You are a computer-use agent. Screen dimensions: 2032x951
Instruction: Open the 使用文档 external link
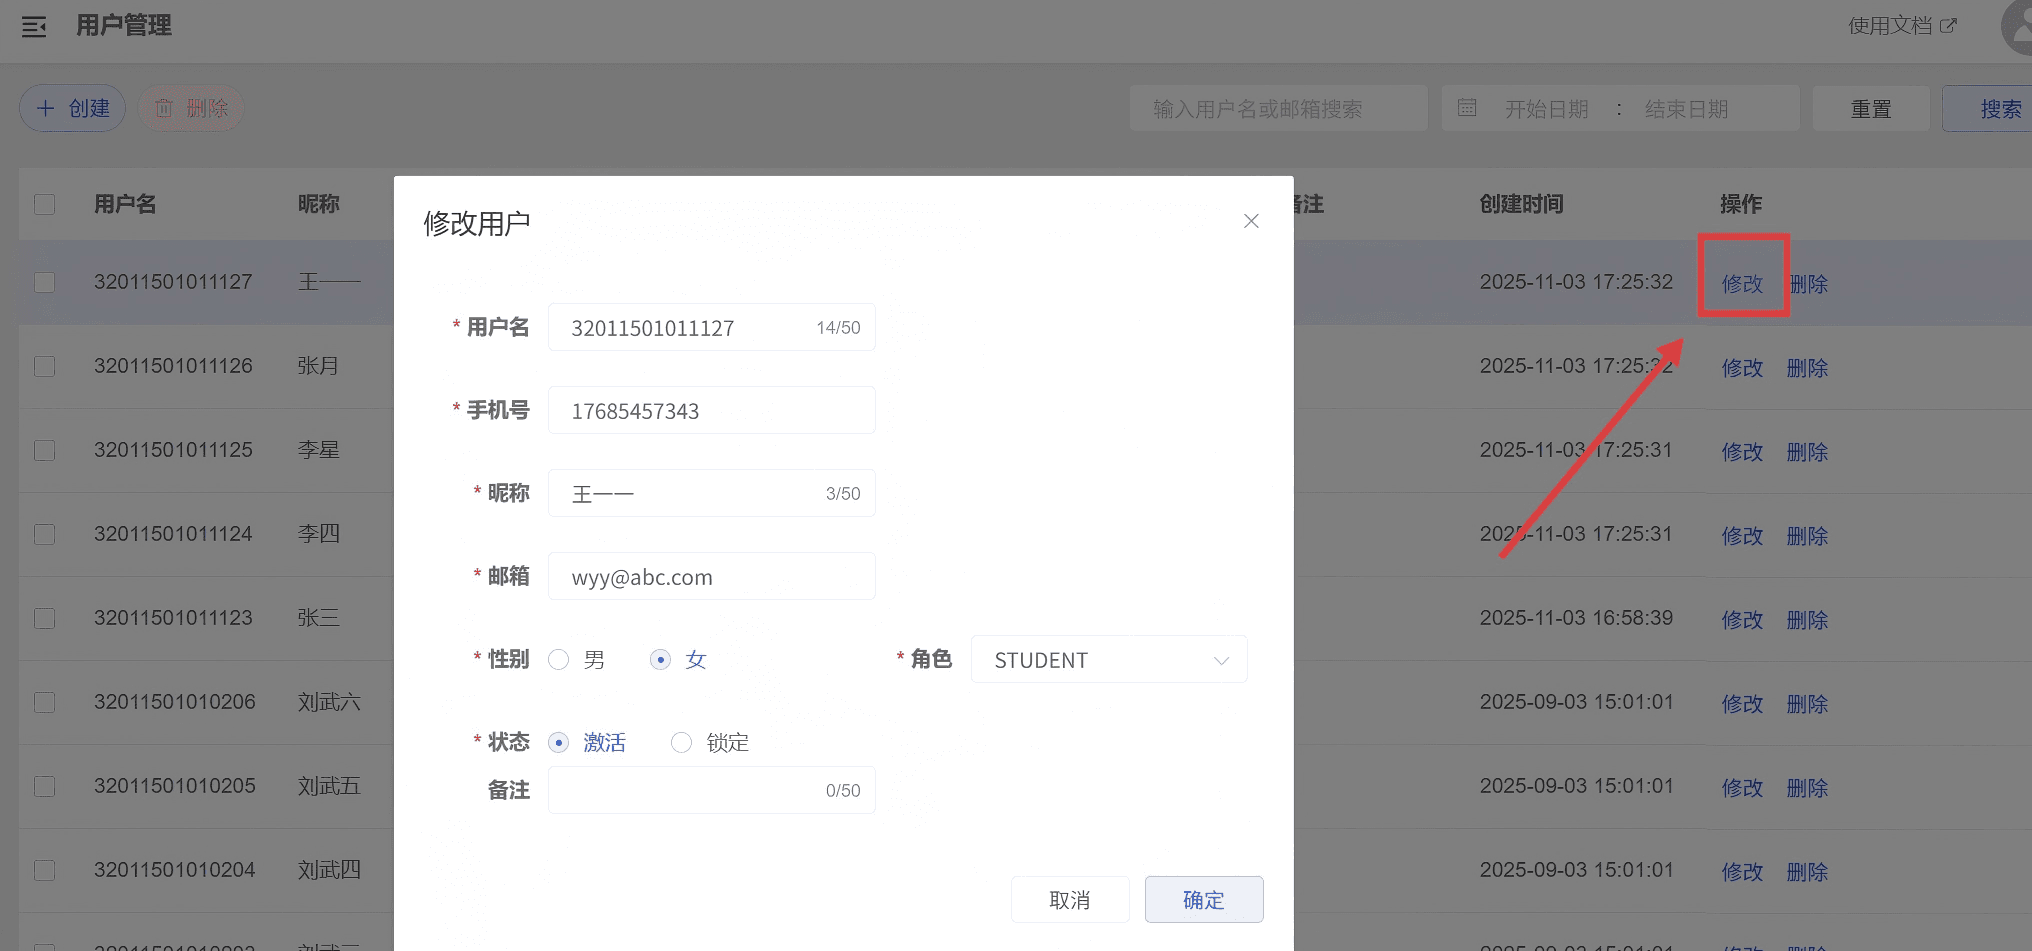coord(1901,26)
